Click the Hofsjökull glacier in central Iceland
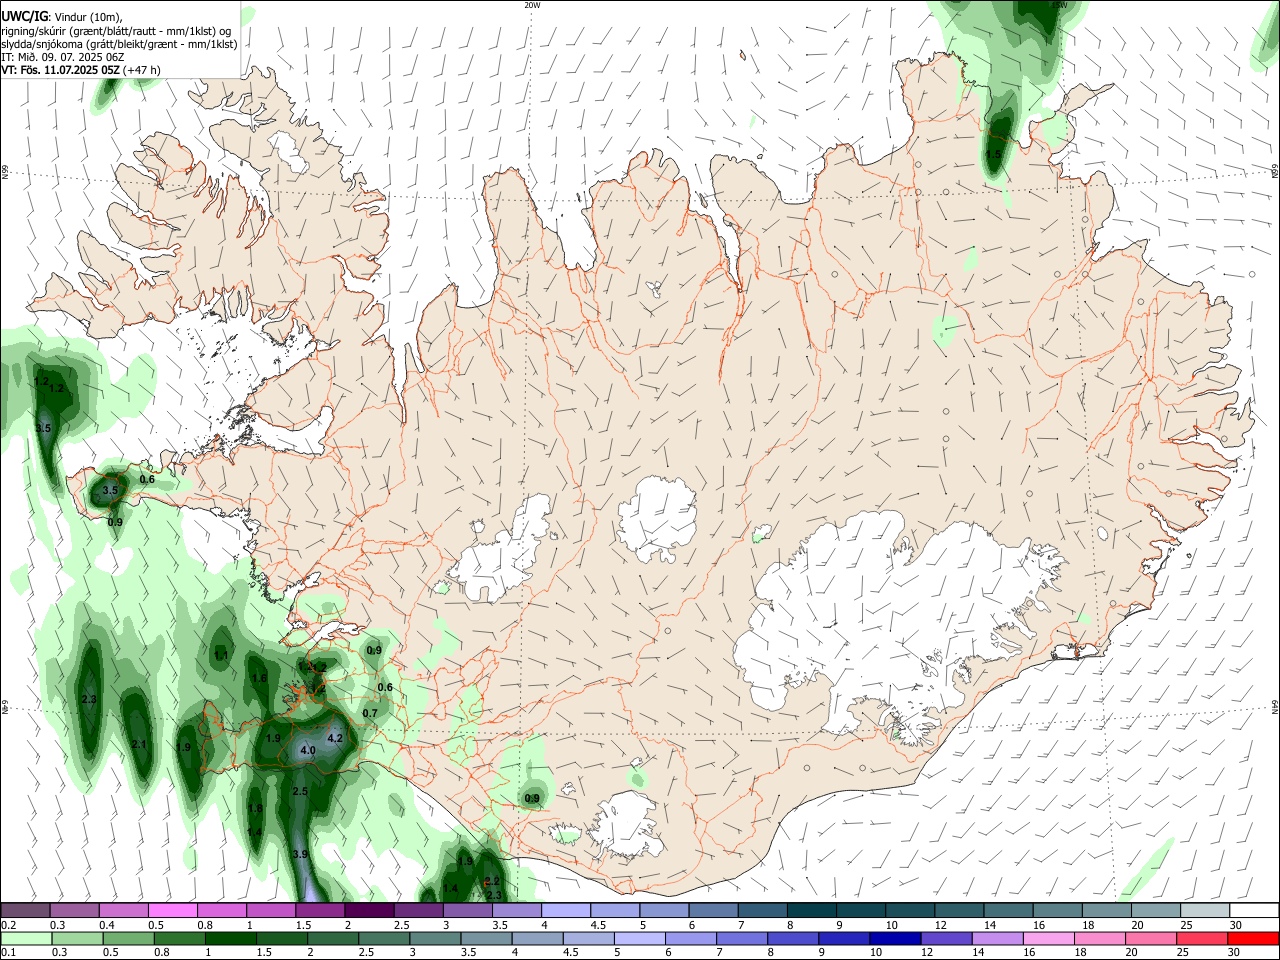 657,519
